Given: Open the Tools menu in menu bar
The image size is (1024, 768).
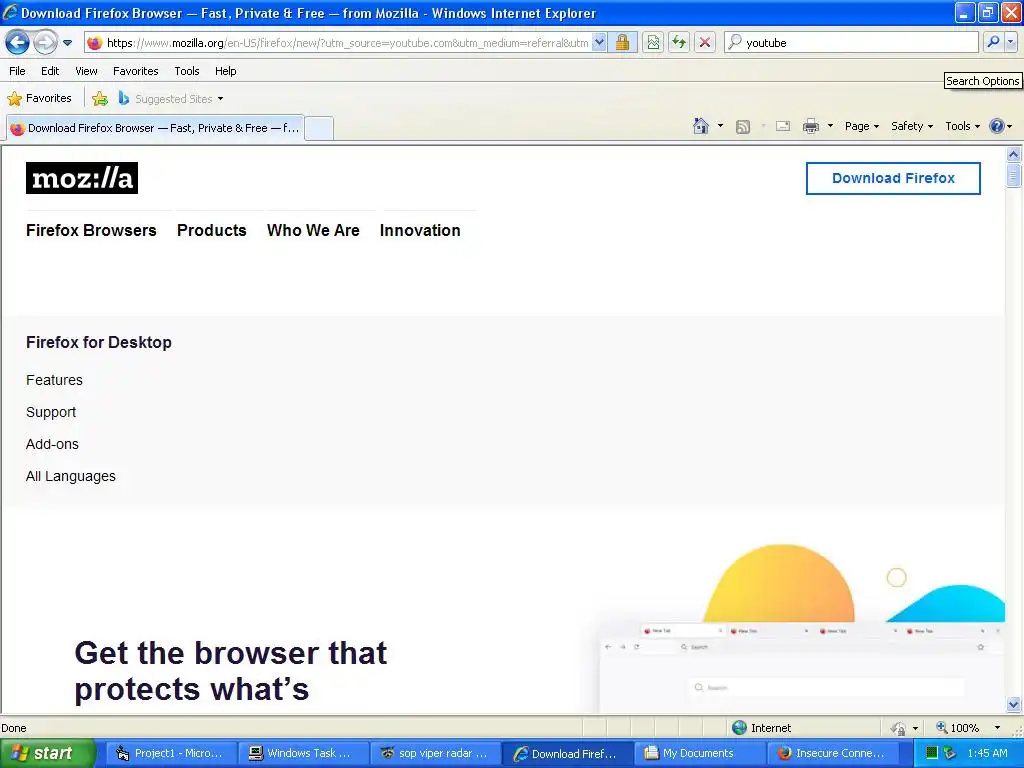Looking at the screenshot, I should pos(187,71).
